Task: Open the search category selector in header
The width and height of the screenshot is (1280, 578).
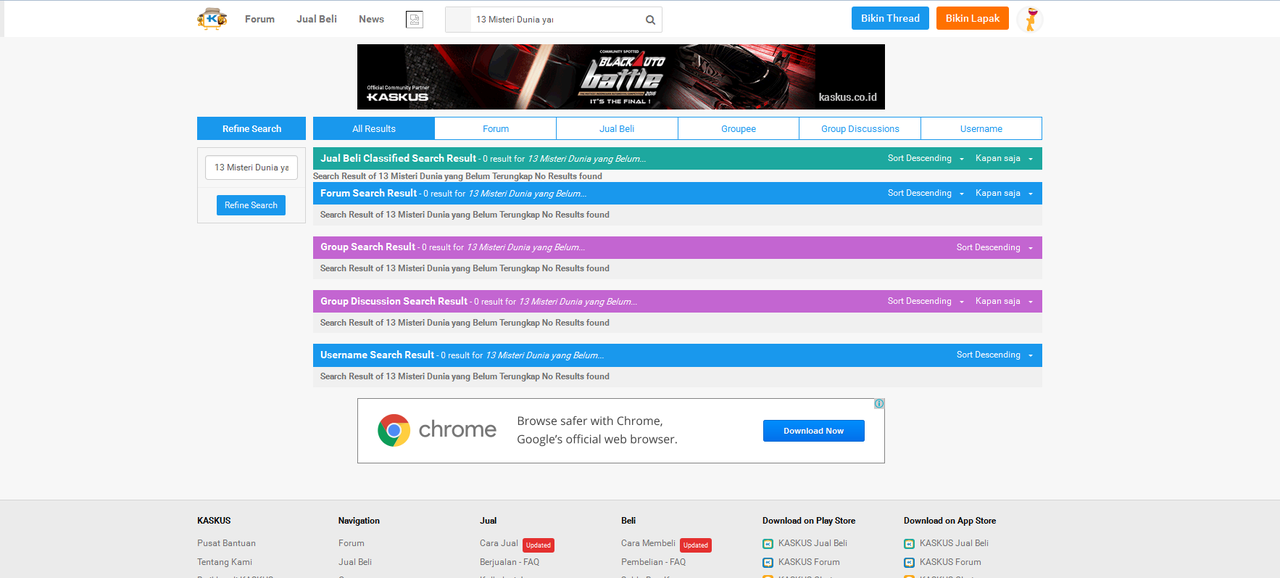Action: pos(458,19)
